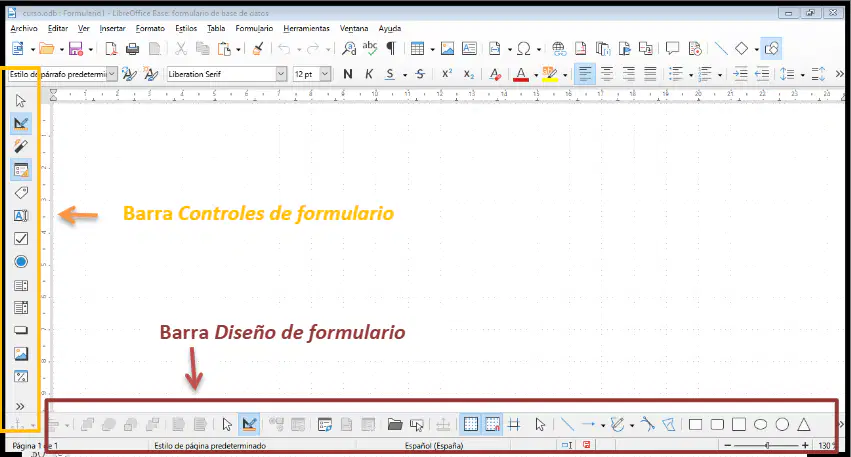Click 'Estilo de página predeterminado' in status bar
This screenshot has height=457, width=851.
click(x=210, y=446)
